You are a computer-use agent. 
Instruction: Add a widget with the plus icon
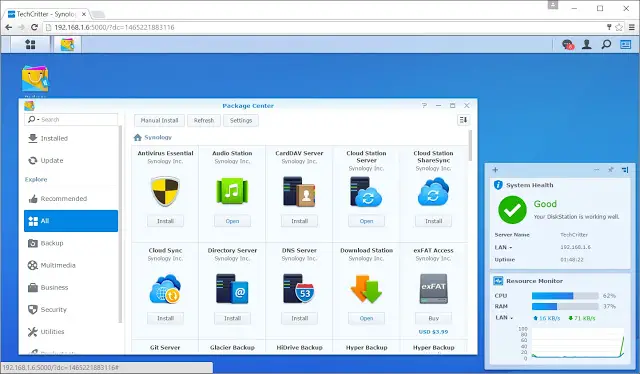click(495, 170)
